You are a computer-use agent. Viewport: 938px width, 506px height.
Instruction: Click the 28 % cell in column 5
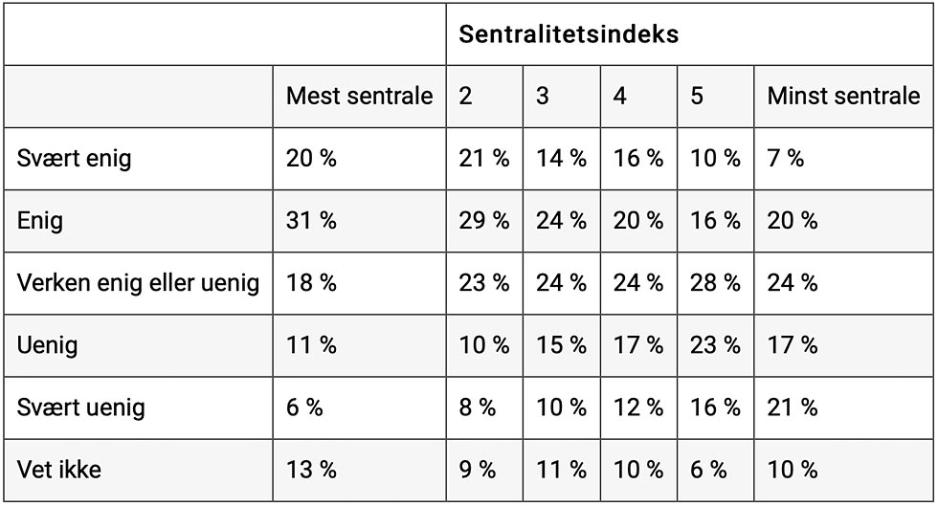[715, 283]
